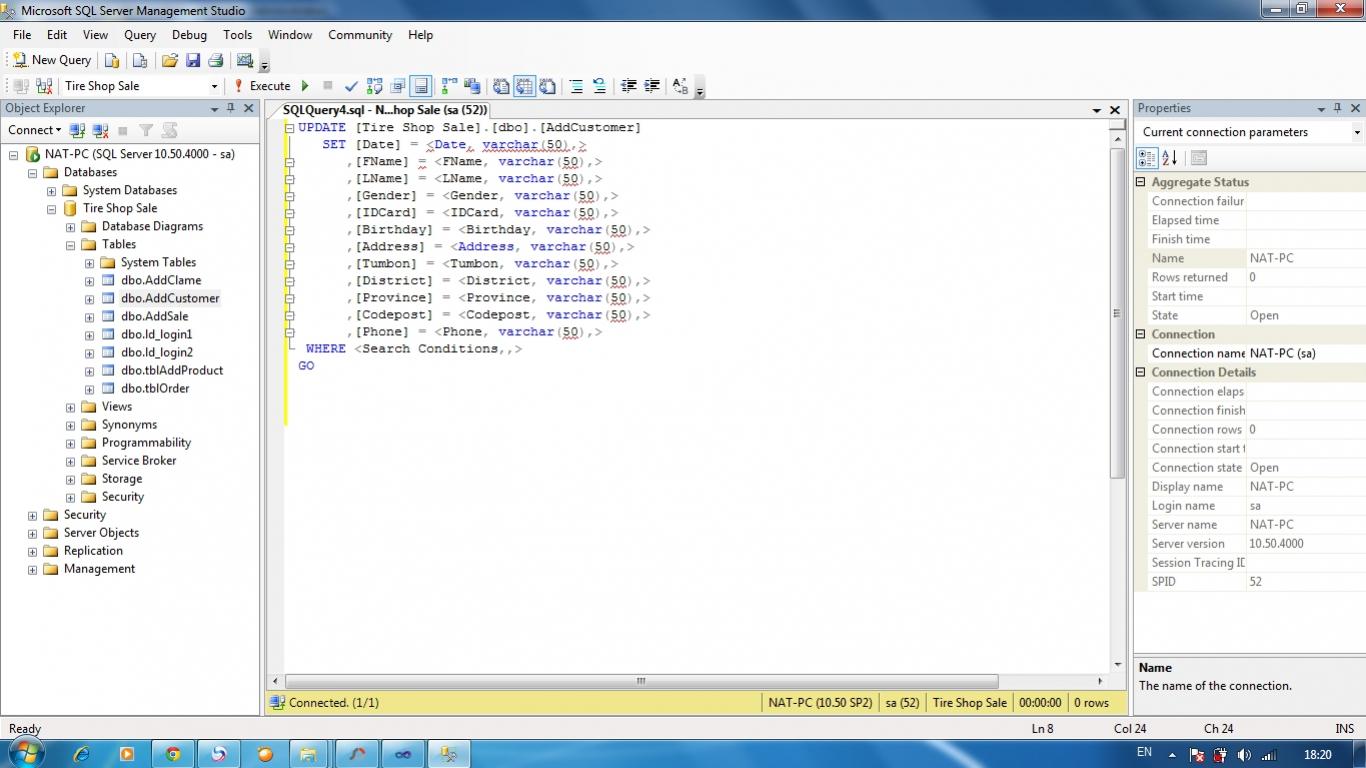Toggle the Properties panel auto-hide pin

tap(1338, 108)
